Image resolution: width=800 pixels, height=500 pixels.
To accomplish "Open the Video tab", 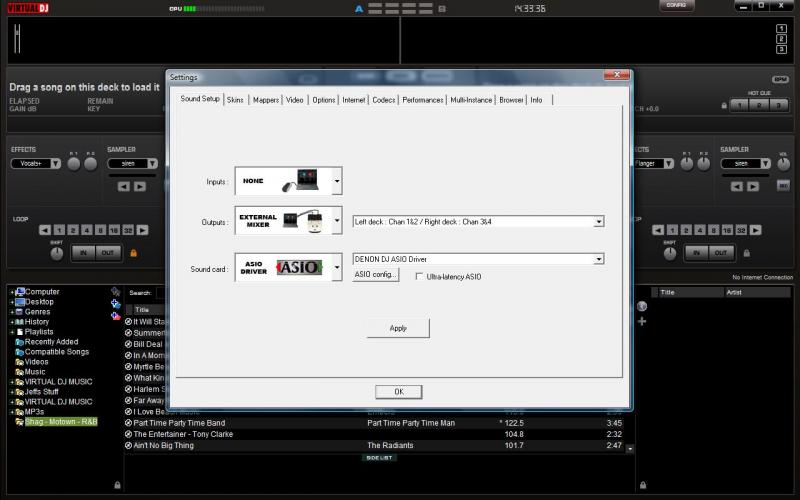I will pyautogui.click(x=294, y=100).
